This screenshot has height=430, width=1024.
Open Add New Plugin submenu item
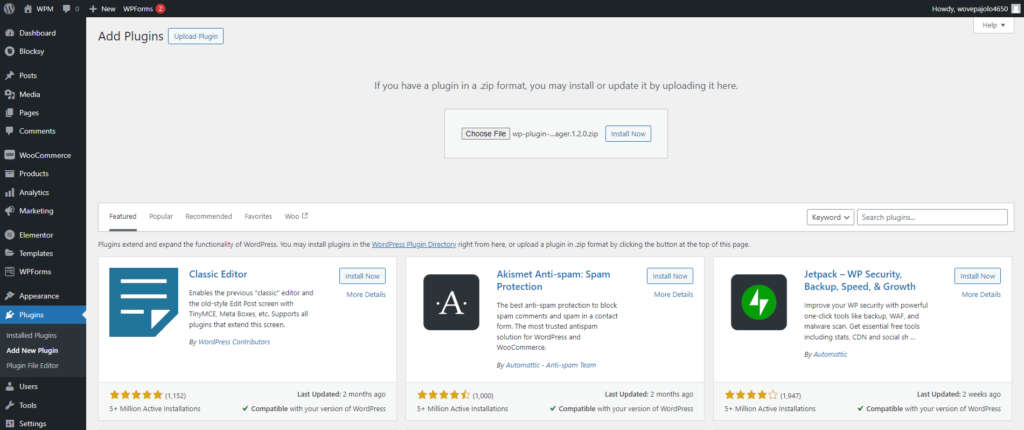32,350
